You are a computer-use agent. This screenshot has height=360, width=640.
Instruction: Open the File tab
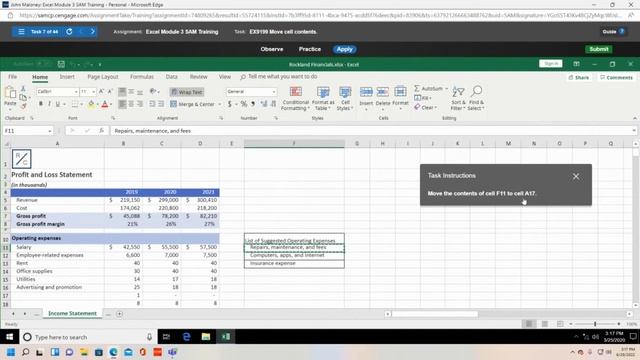click(x=13, y=77)
